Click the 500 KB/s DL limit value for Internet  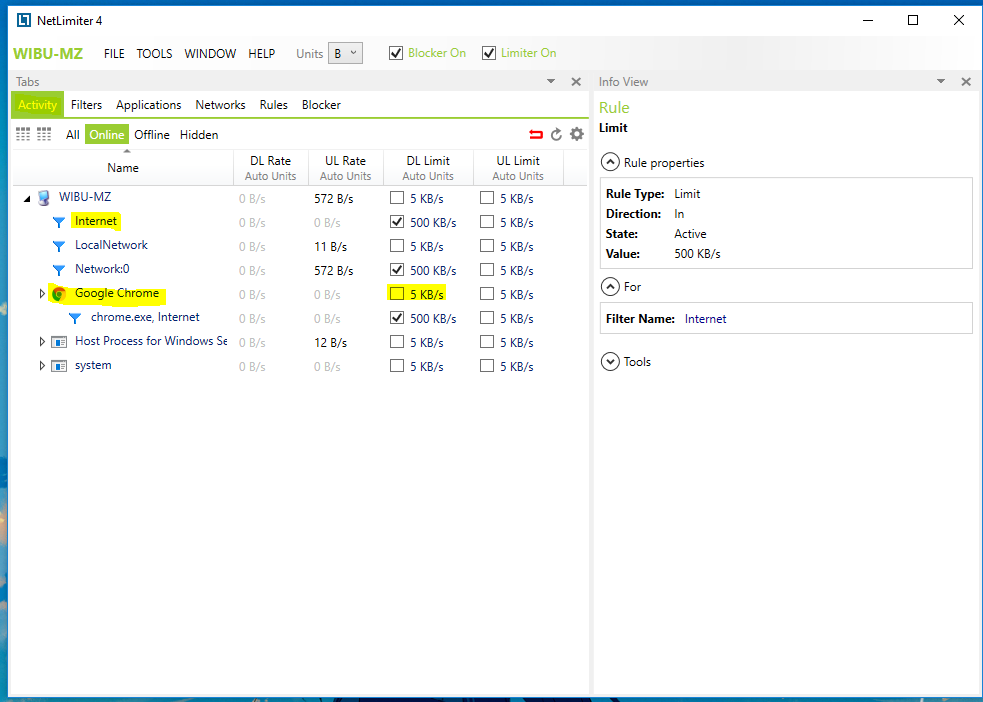pyautogui.click(x=433, y=223)
